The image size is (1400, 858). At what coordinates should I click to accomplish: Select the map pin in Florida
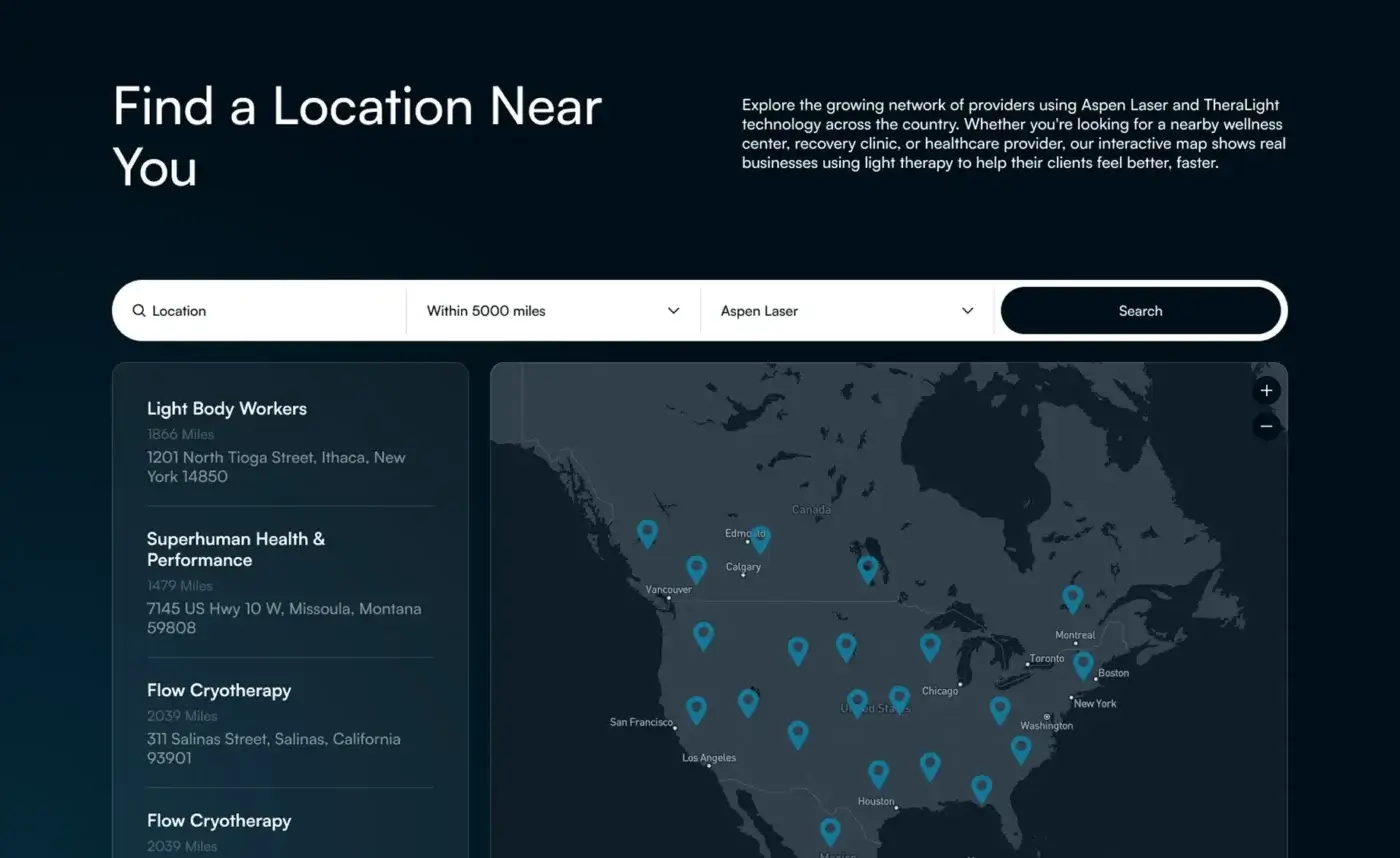[x=981, y=788]
